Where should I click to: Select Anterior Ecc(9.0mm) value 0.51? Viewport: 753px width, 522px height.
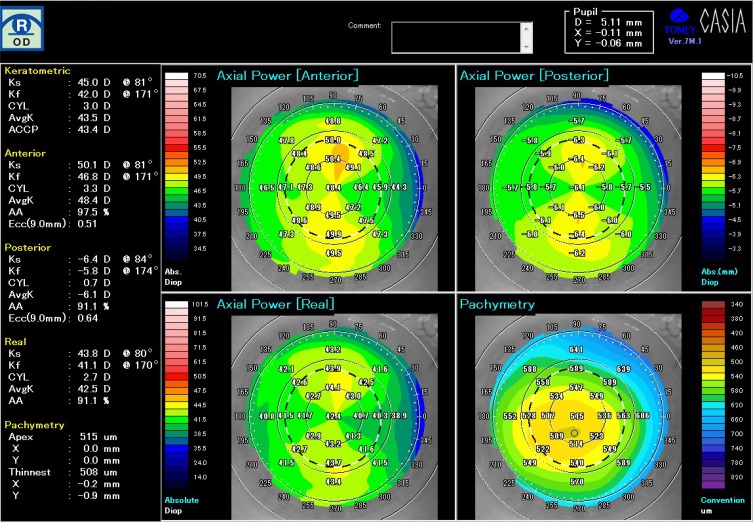[x=87, y=224]
